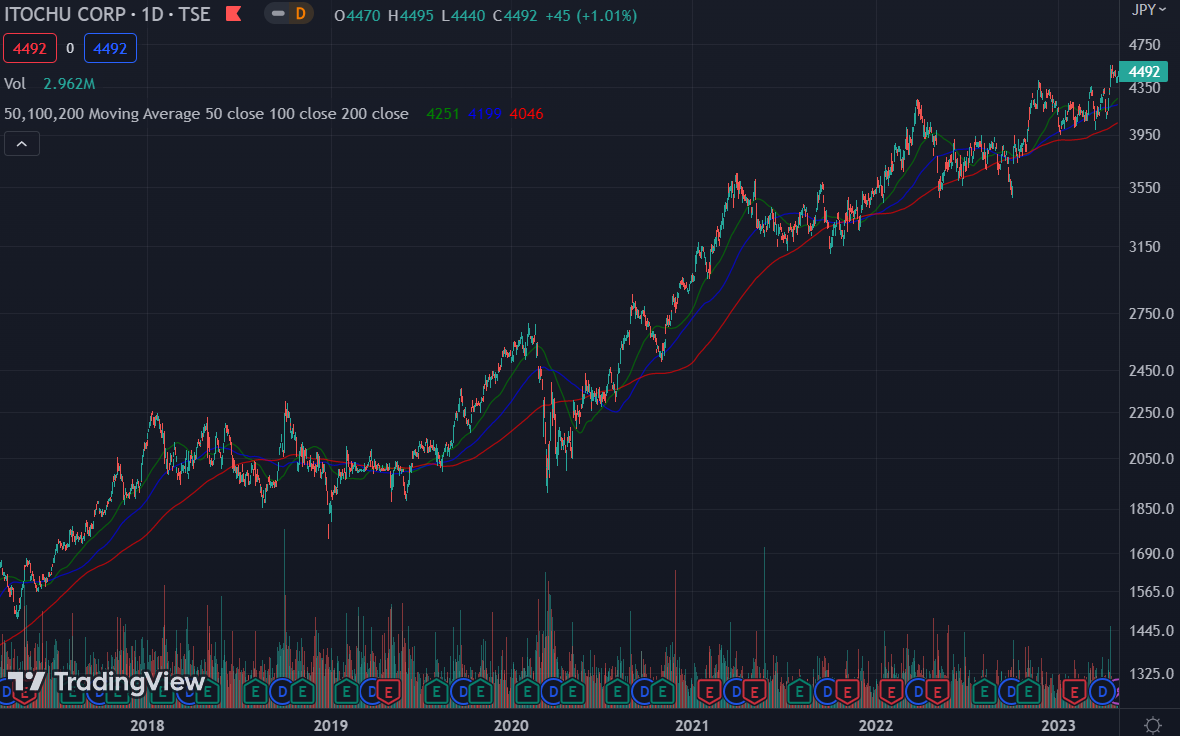The image size is (1180, 736).
Task: Open chart settings gear at bottom right
Action: [x=1152, y=725]
